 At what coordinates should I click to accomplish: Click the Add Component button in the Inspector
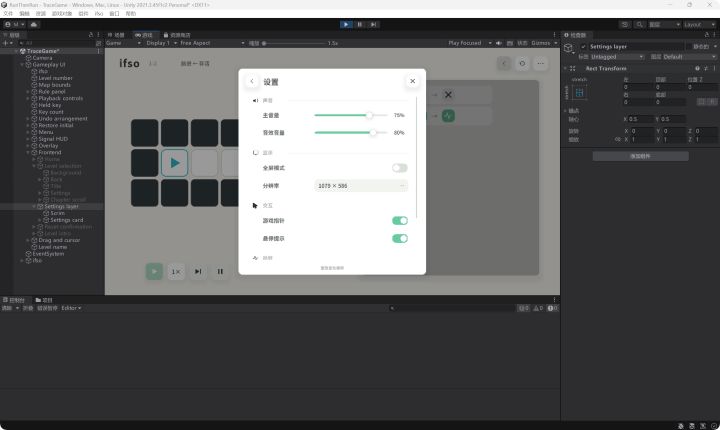click(x=641, y=156)
